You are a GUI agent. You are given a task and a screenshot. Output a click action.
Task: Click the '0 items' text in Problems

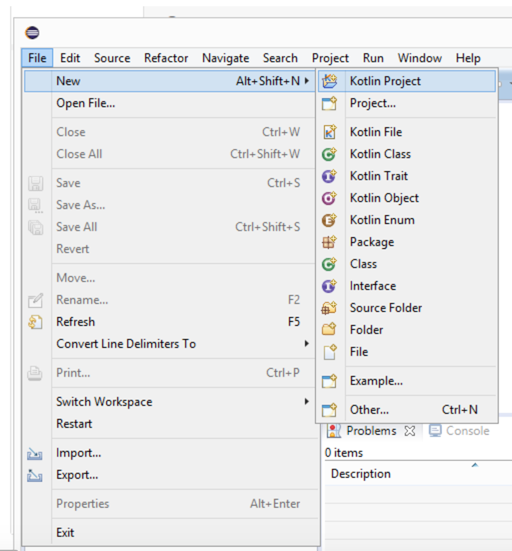pyautogui.click(x=344, y=453)
